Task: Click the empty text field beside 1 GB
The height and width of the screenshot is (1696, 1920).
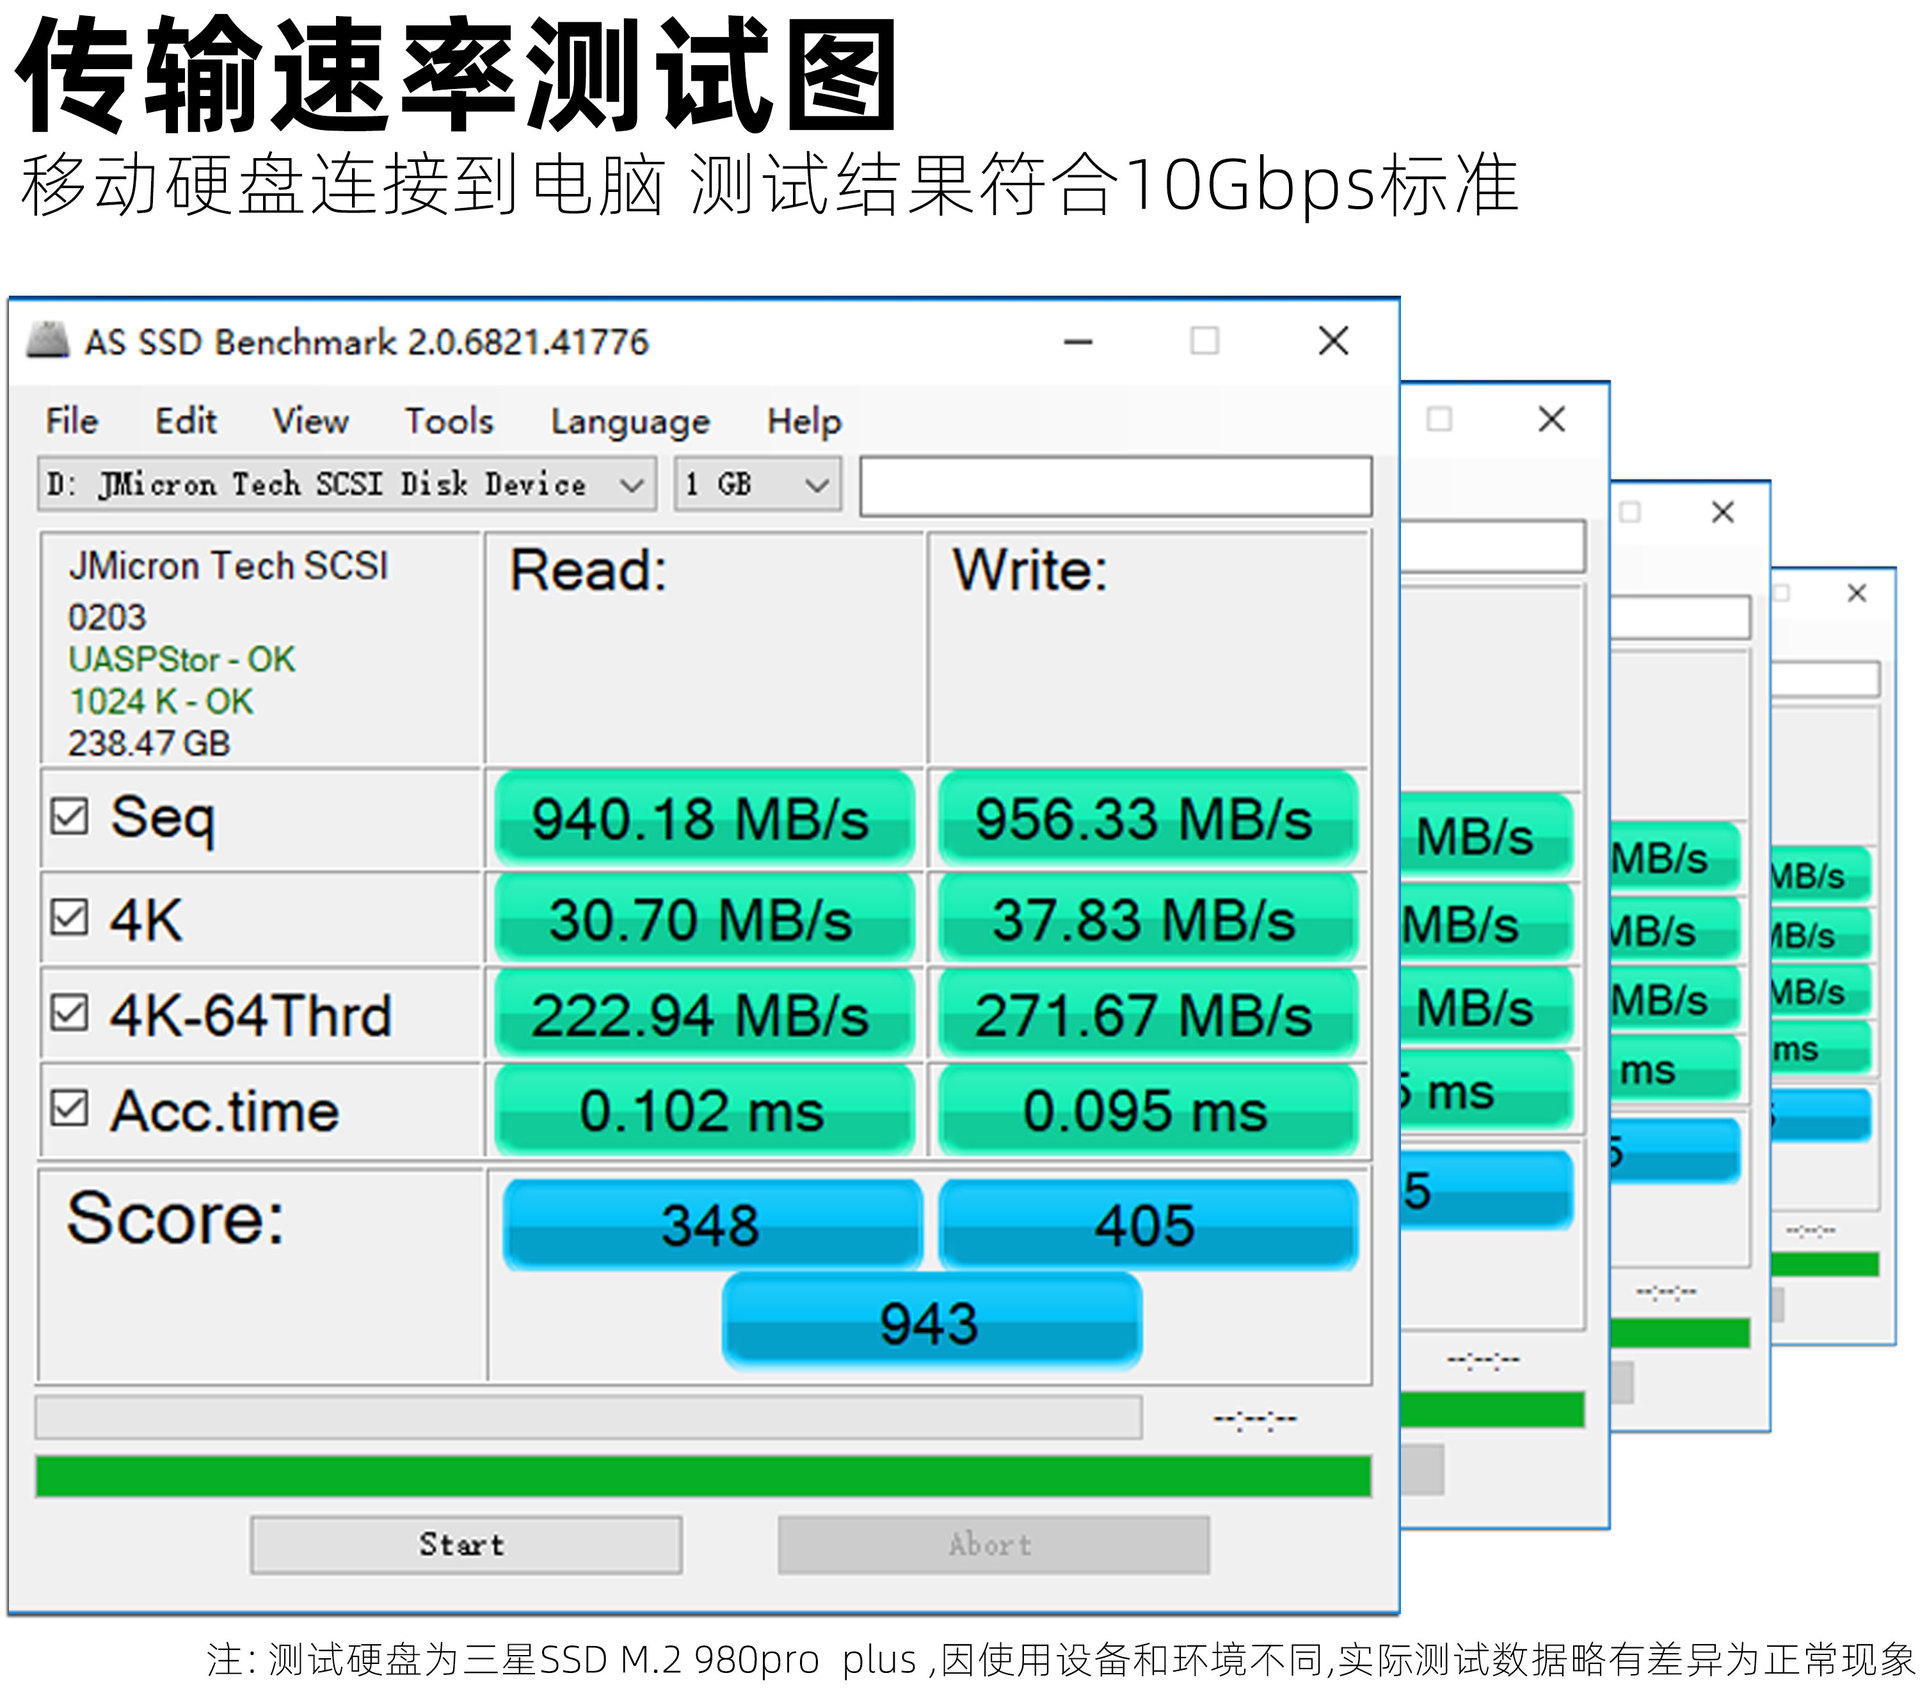Action: tap(1115, 486)
